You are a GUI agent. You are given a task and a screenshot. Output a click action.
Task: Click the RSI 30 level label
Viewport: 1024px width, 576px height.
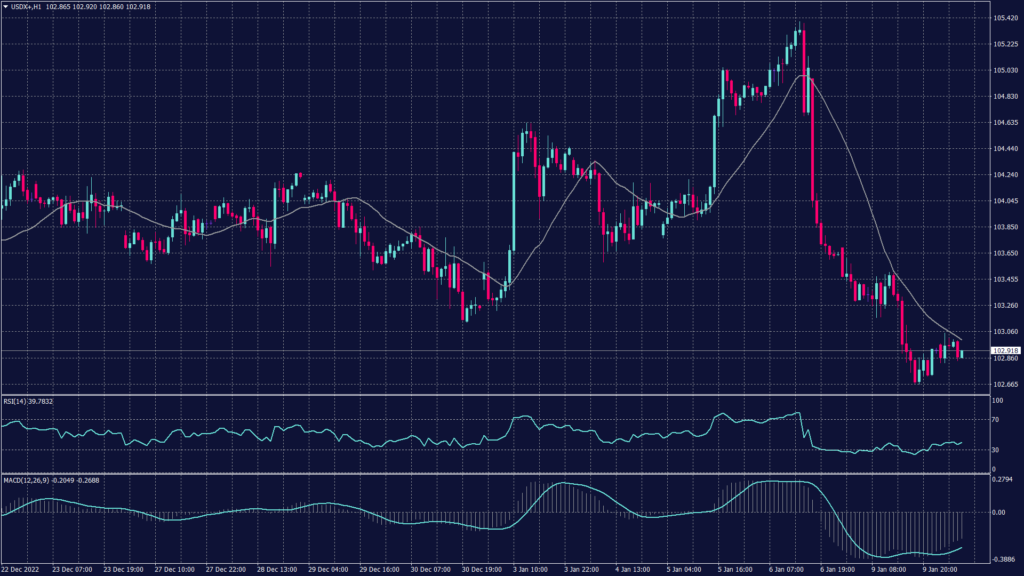tap(996, 450)
